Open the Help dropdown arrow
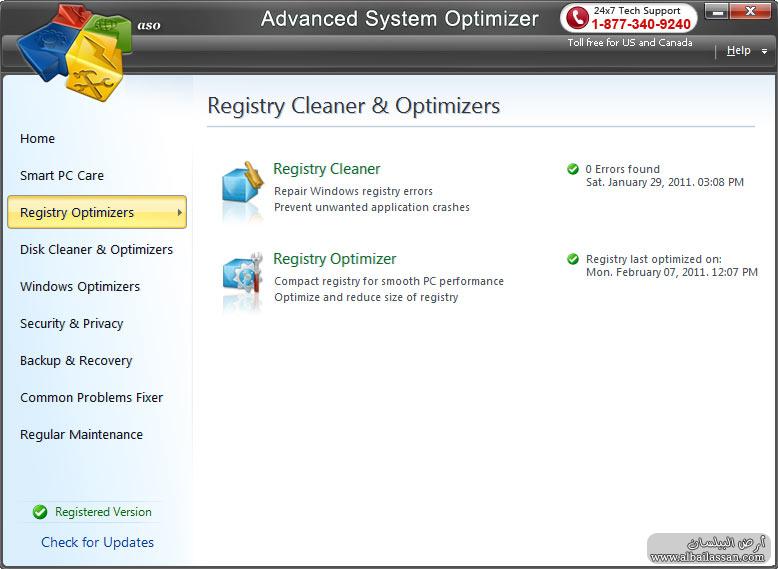 tap(765, 51)
